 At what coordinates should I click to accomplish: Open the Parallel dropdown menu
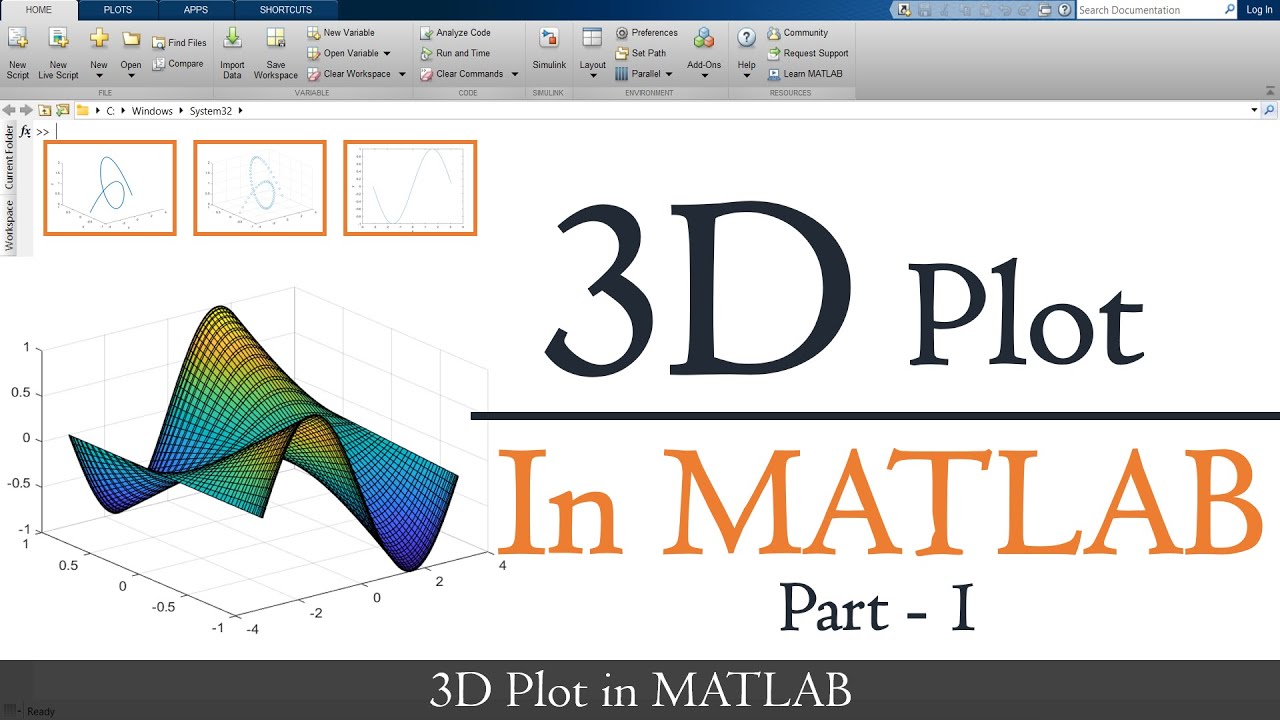pos(668,74)
